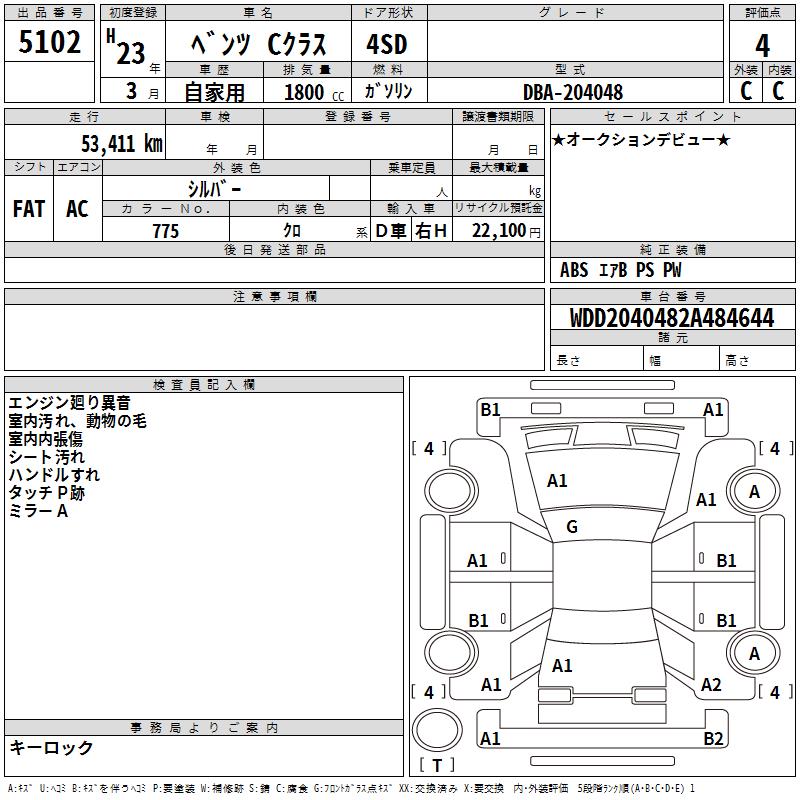
Task: Click the interior grade C under 内装
Action: pyautogui.click(x=778, y=91)
